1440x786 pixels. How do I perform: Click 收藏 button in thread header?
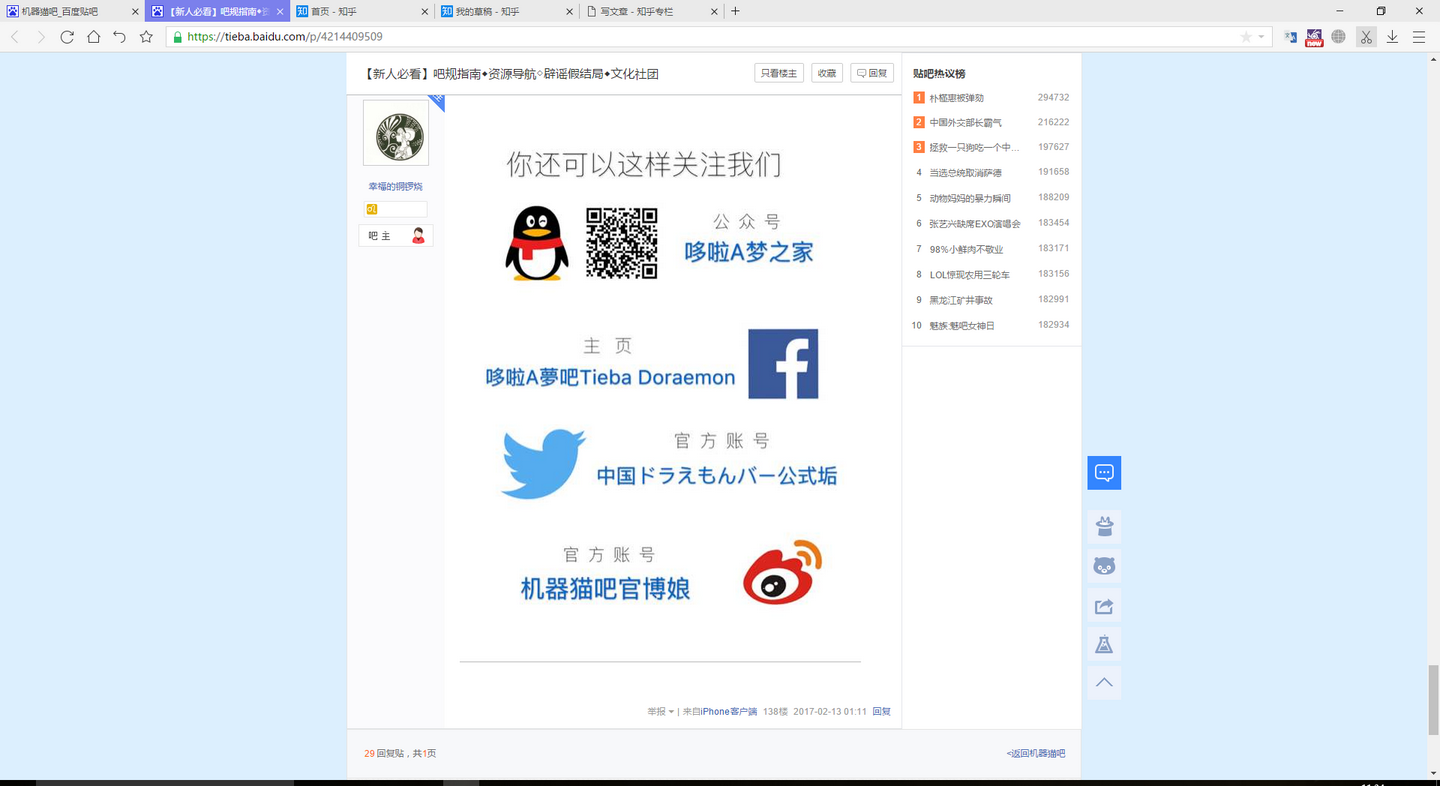click(827, 73)
